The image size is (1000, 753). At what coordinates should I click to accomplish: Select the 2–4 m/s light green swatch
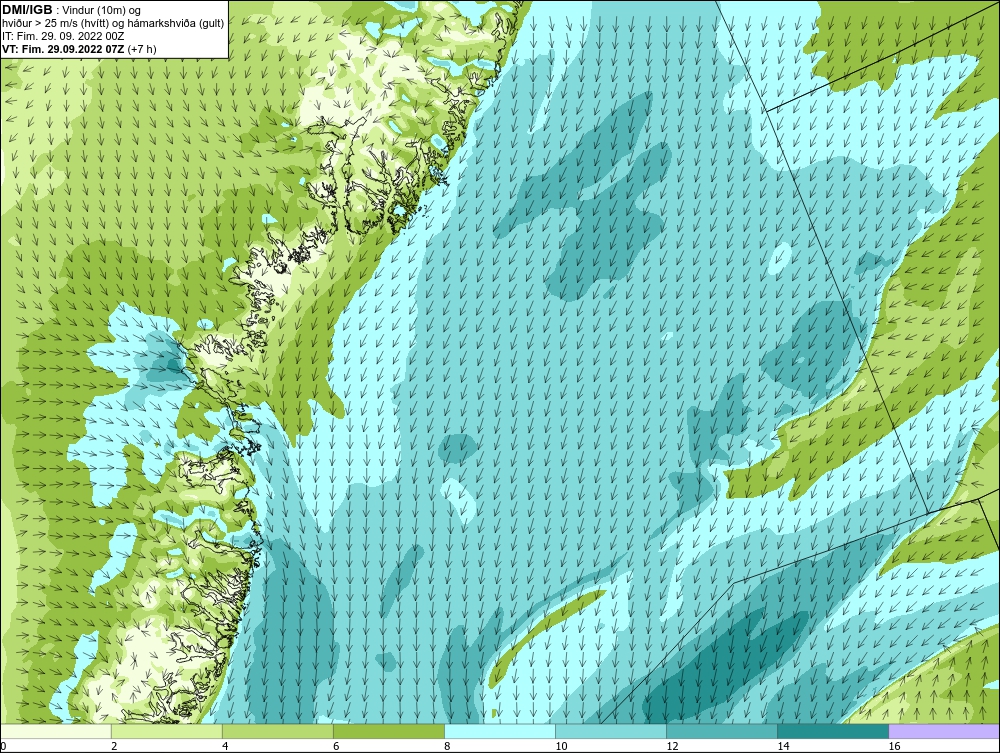166,731
